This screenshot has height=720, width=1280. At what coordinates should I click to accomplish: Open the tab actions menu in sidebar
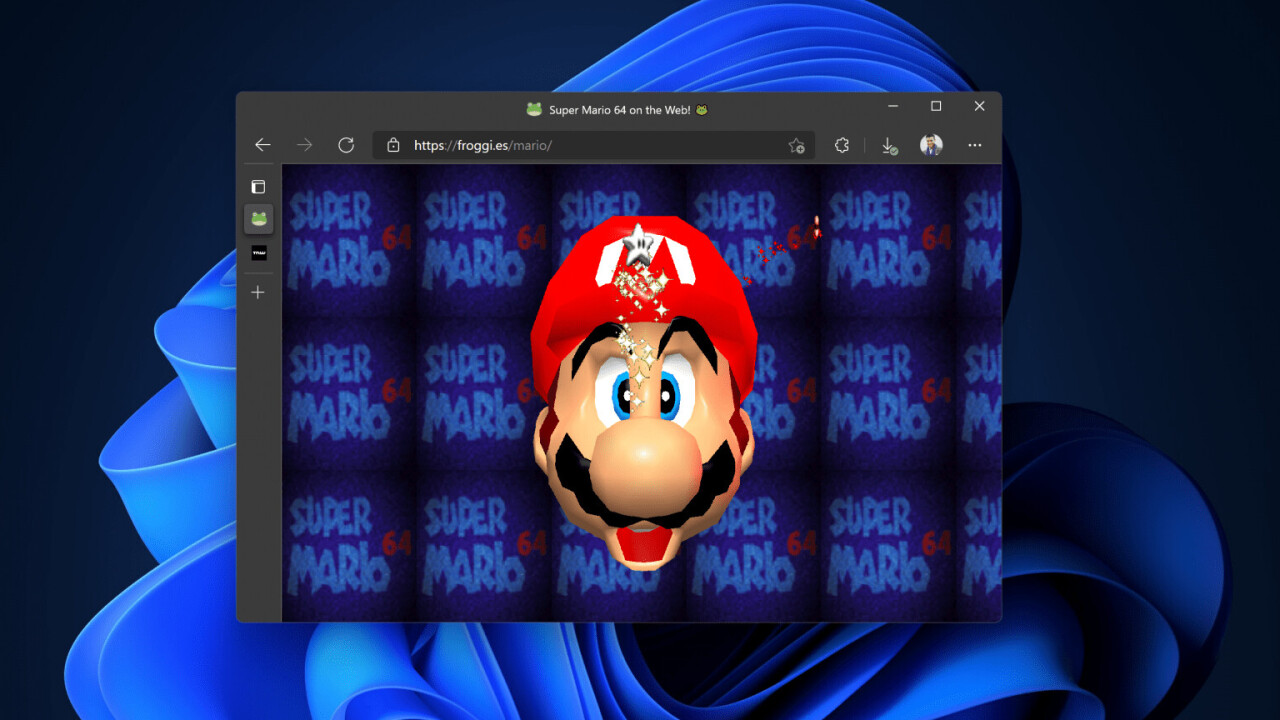click(x=258, y=186)
